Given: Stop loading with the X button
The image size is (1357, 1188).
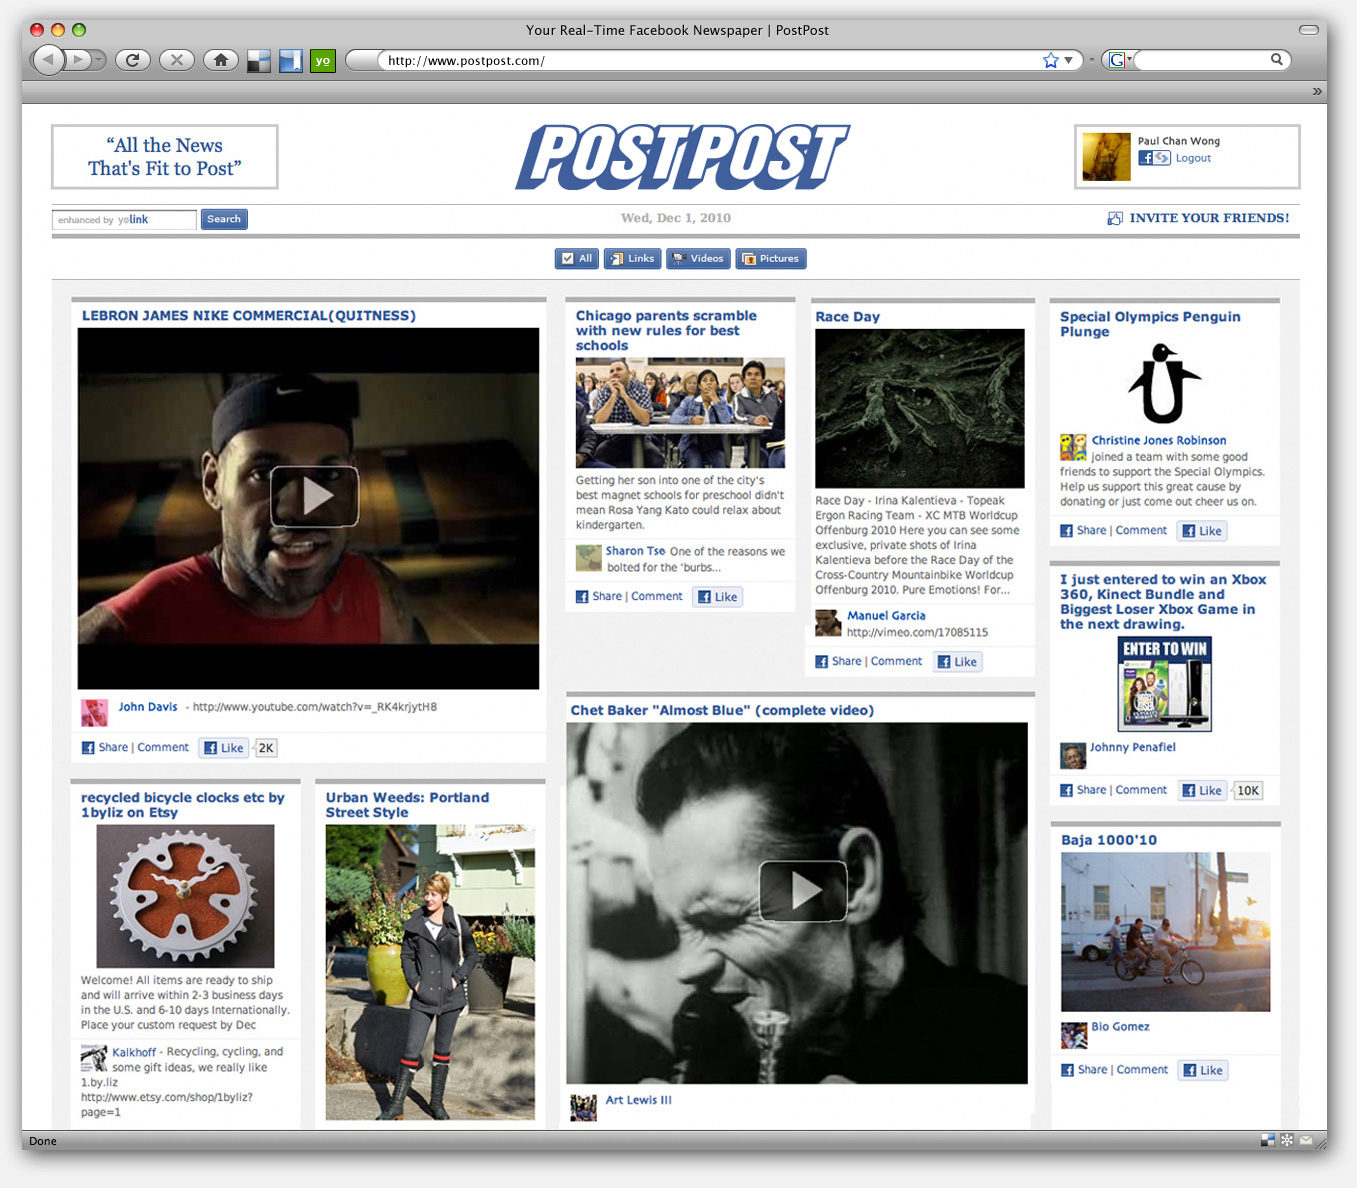Looking at the screenshot, I should click(x=177, y=60).
